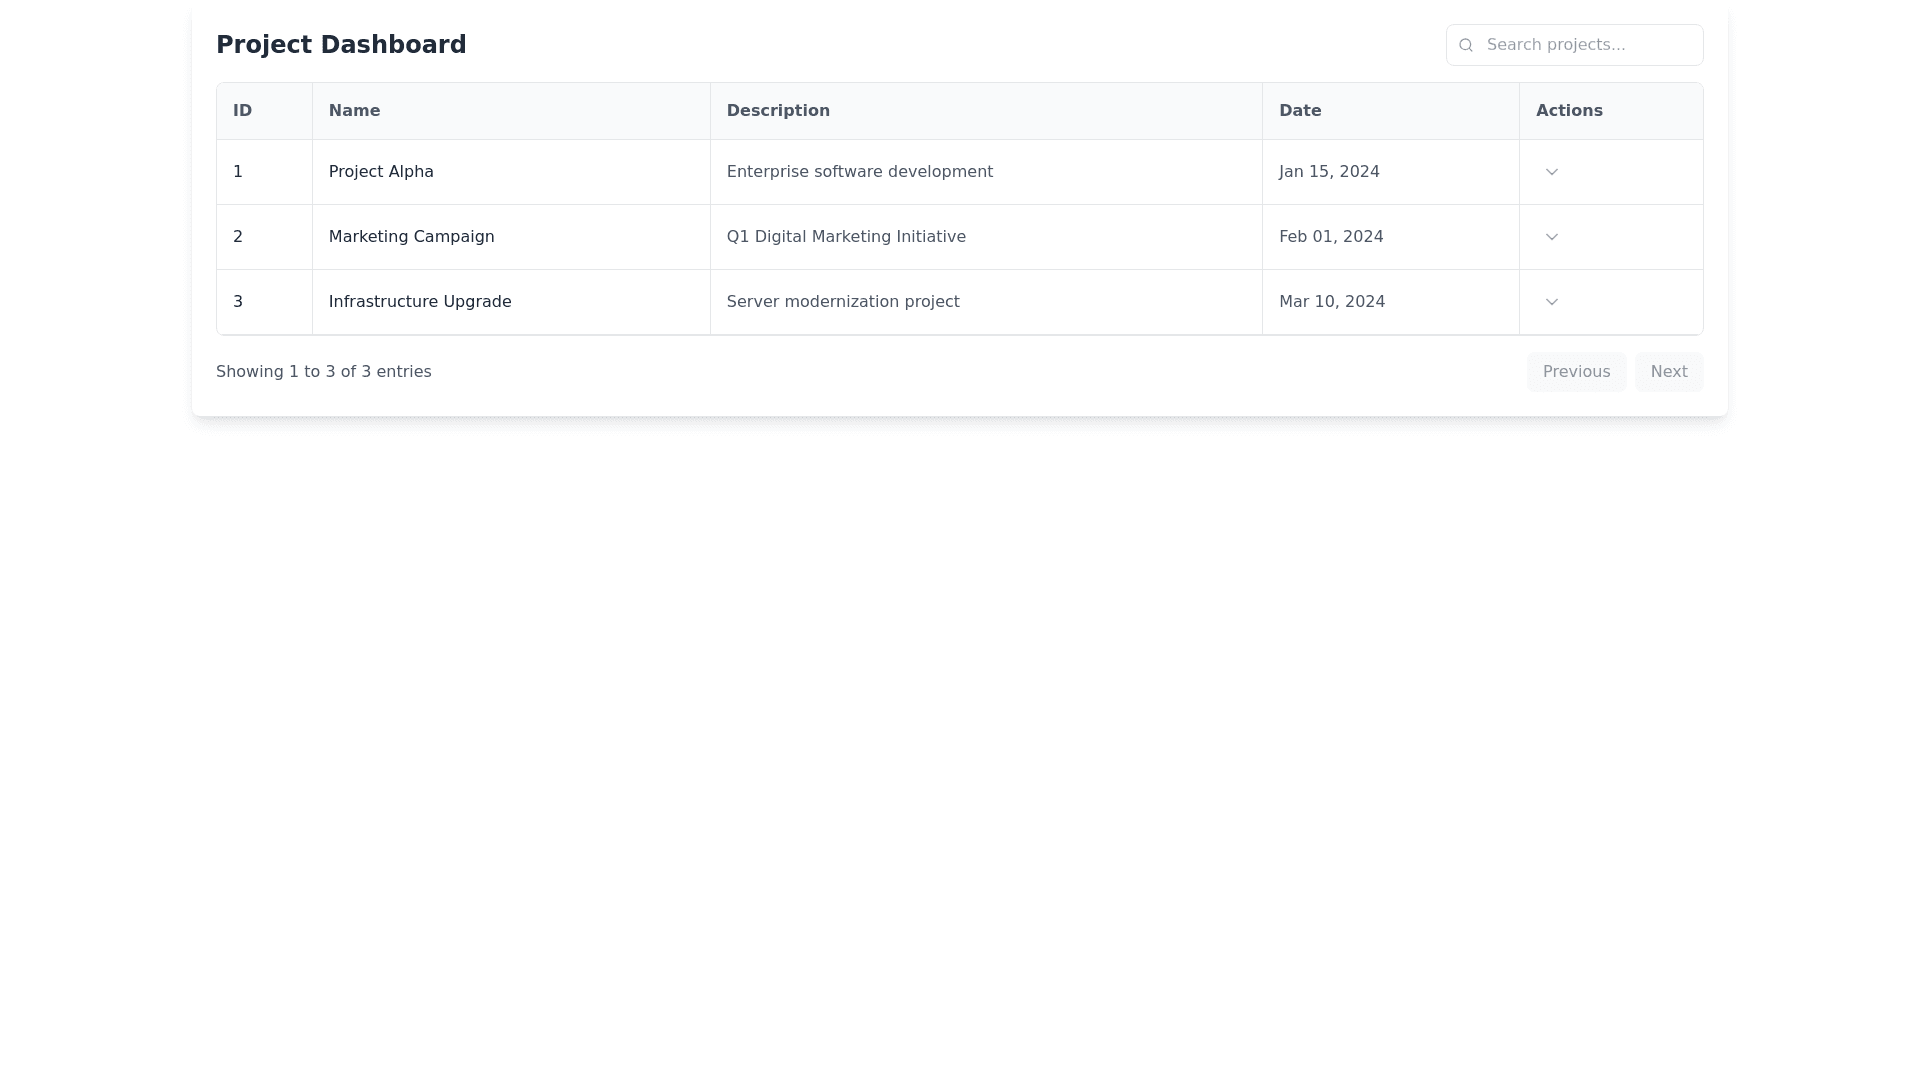Screen dimensions: 1920x1080
Task: Click Showing 1 to 3 entries text
Action: 324,372
